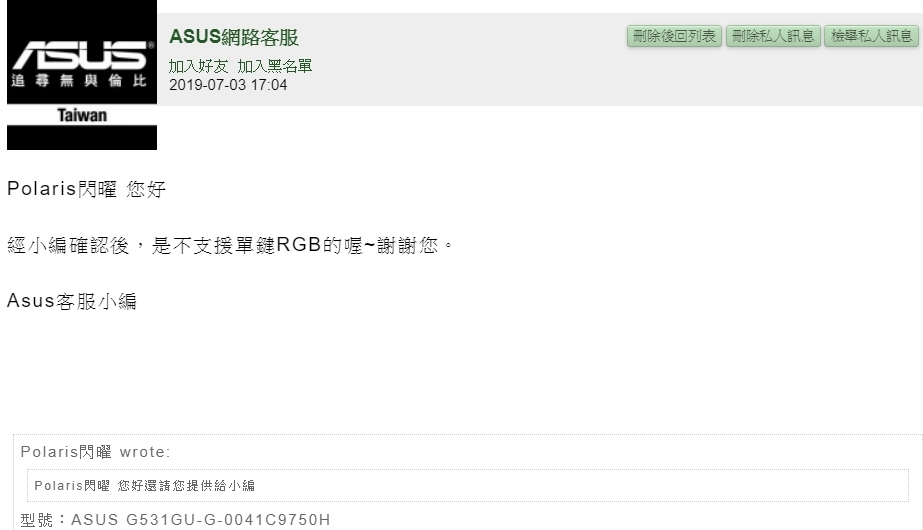This screenshot has height=530, width=923.
Task: Click the RGB text in reply message
Action: [298, 245]
